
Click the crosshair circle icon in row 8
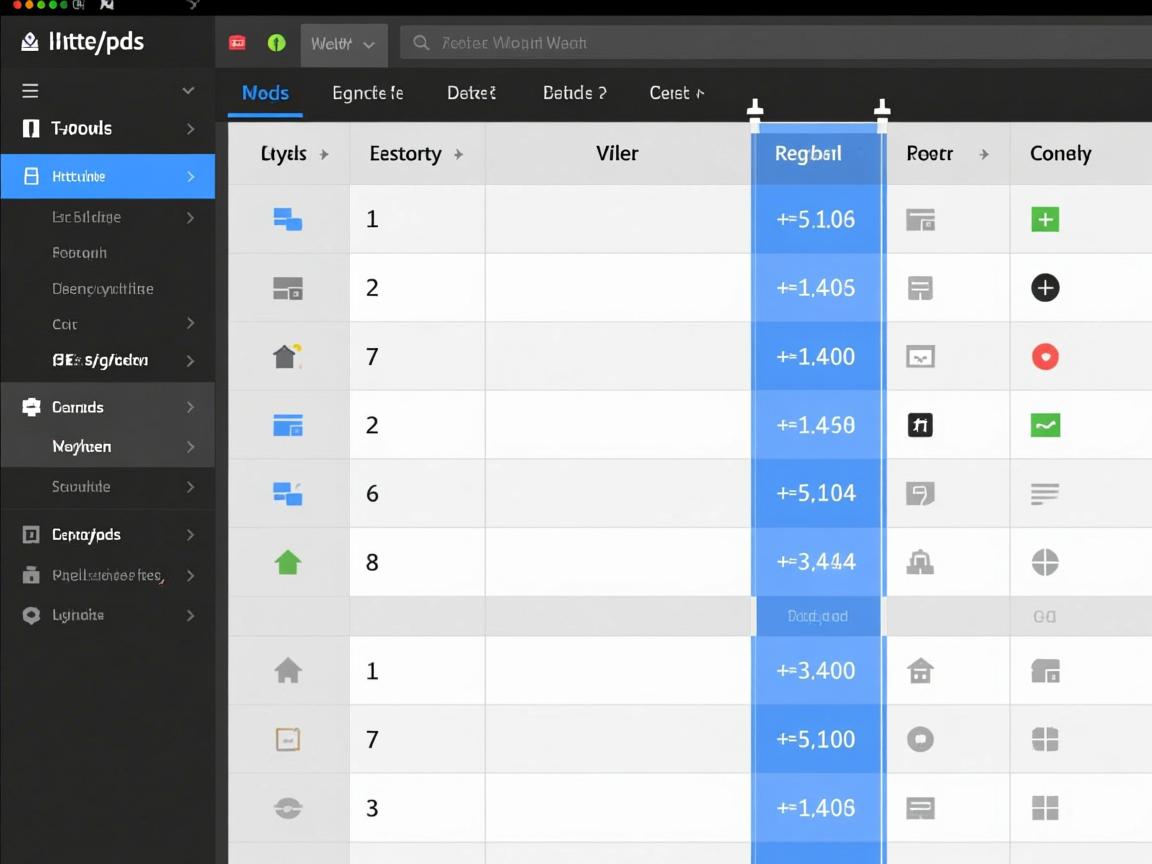click(x=1045, y=562)
